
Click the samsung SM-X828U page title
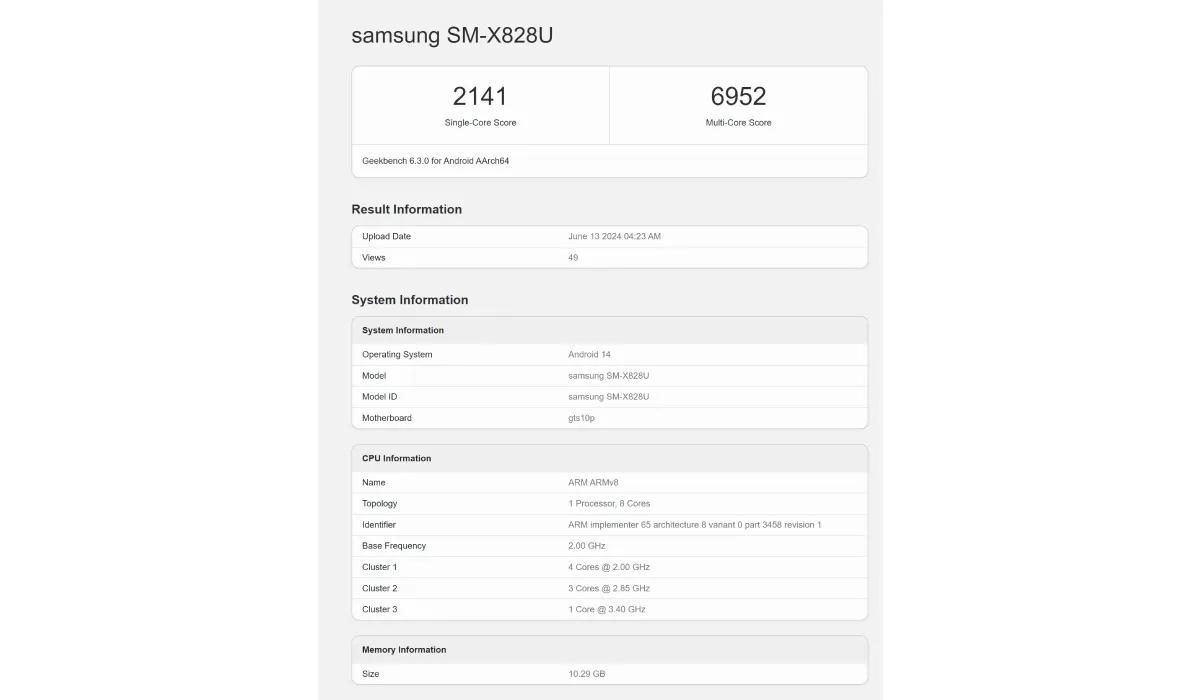coord(452,35)
